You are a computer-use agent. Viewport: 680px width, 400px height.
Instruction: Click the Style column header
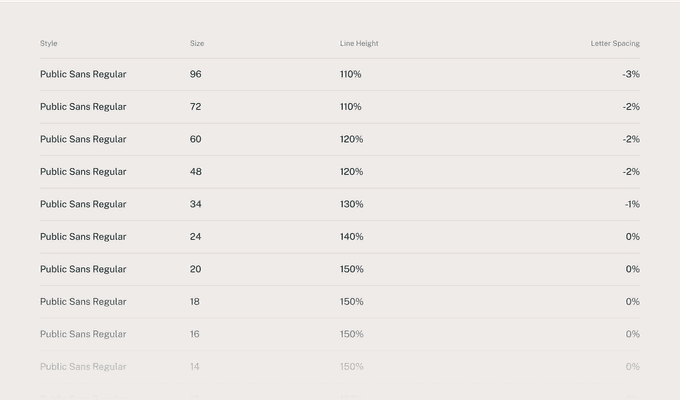[x=49, y=43]
